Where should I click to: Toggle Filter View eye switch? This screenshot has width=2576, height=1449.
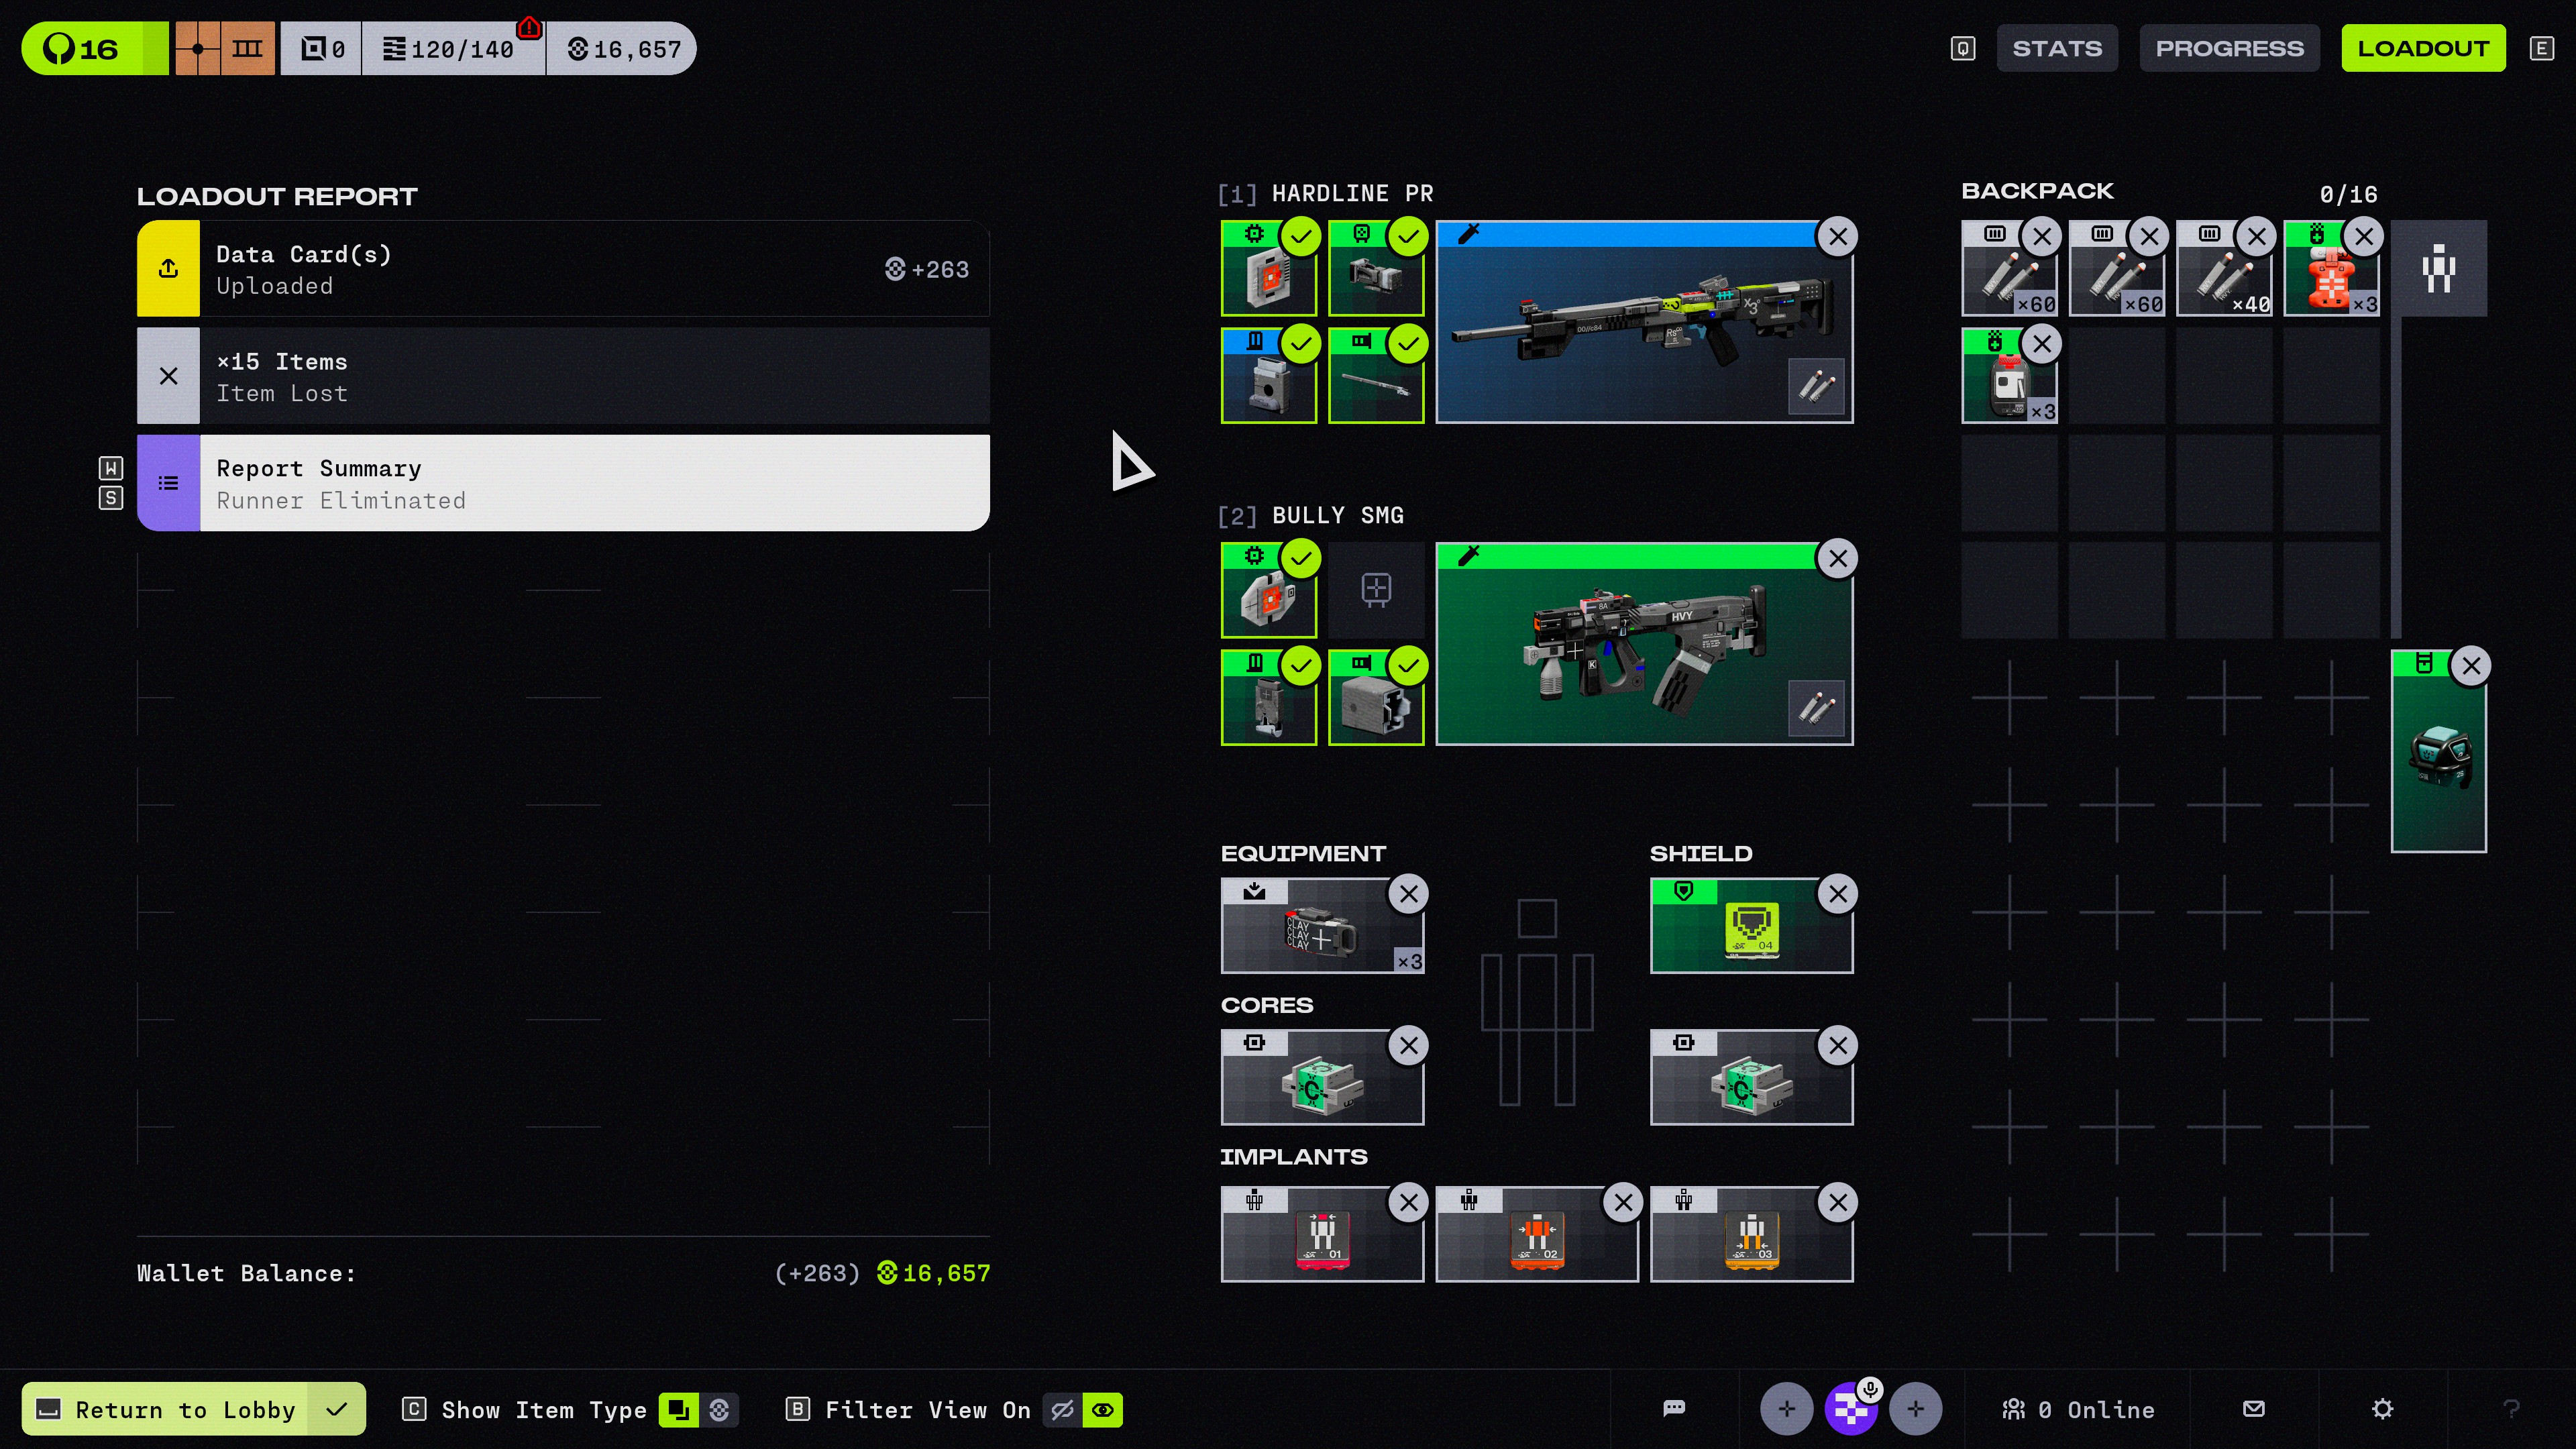coord(1082,1410)
